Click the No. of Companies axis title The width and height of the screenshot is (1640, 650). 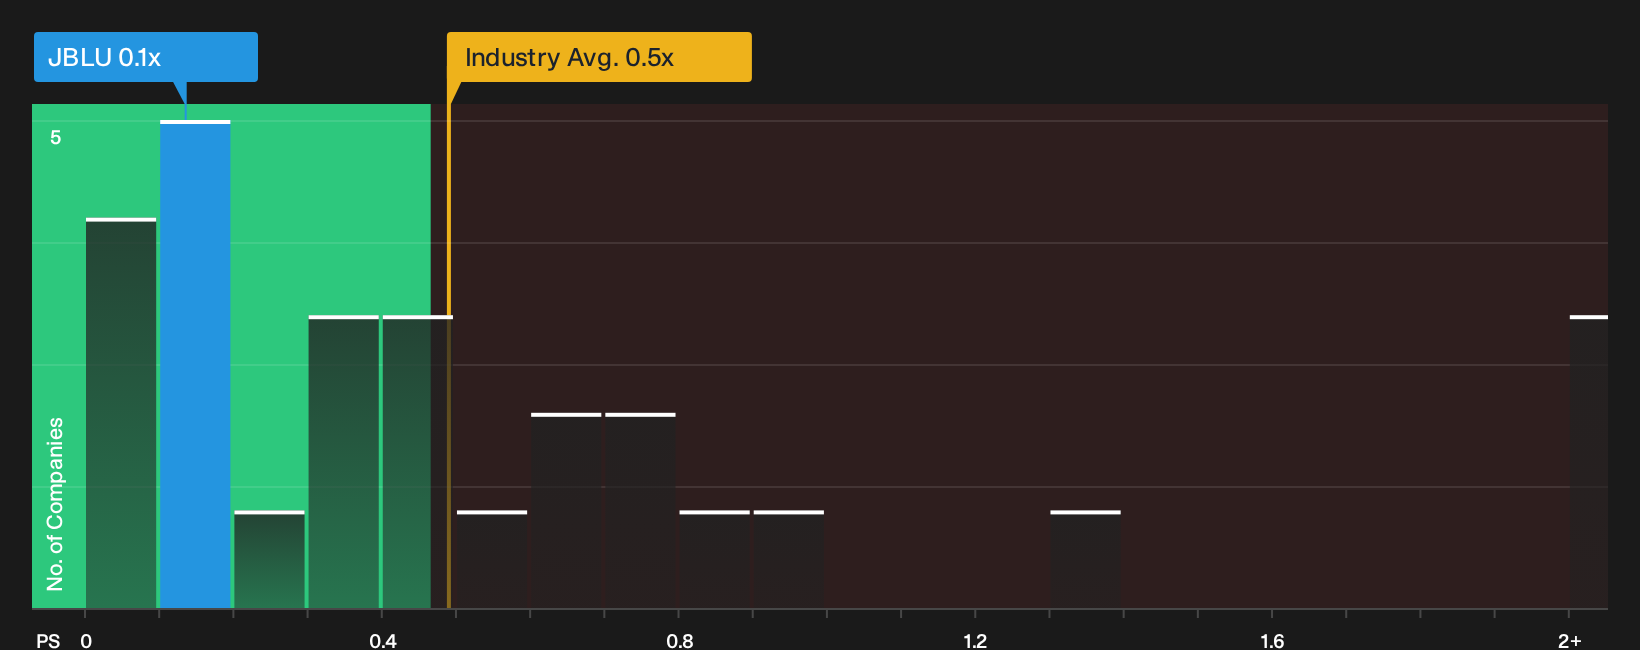pyautogui.click(x=55, y=504)
